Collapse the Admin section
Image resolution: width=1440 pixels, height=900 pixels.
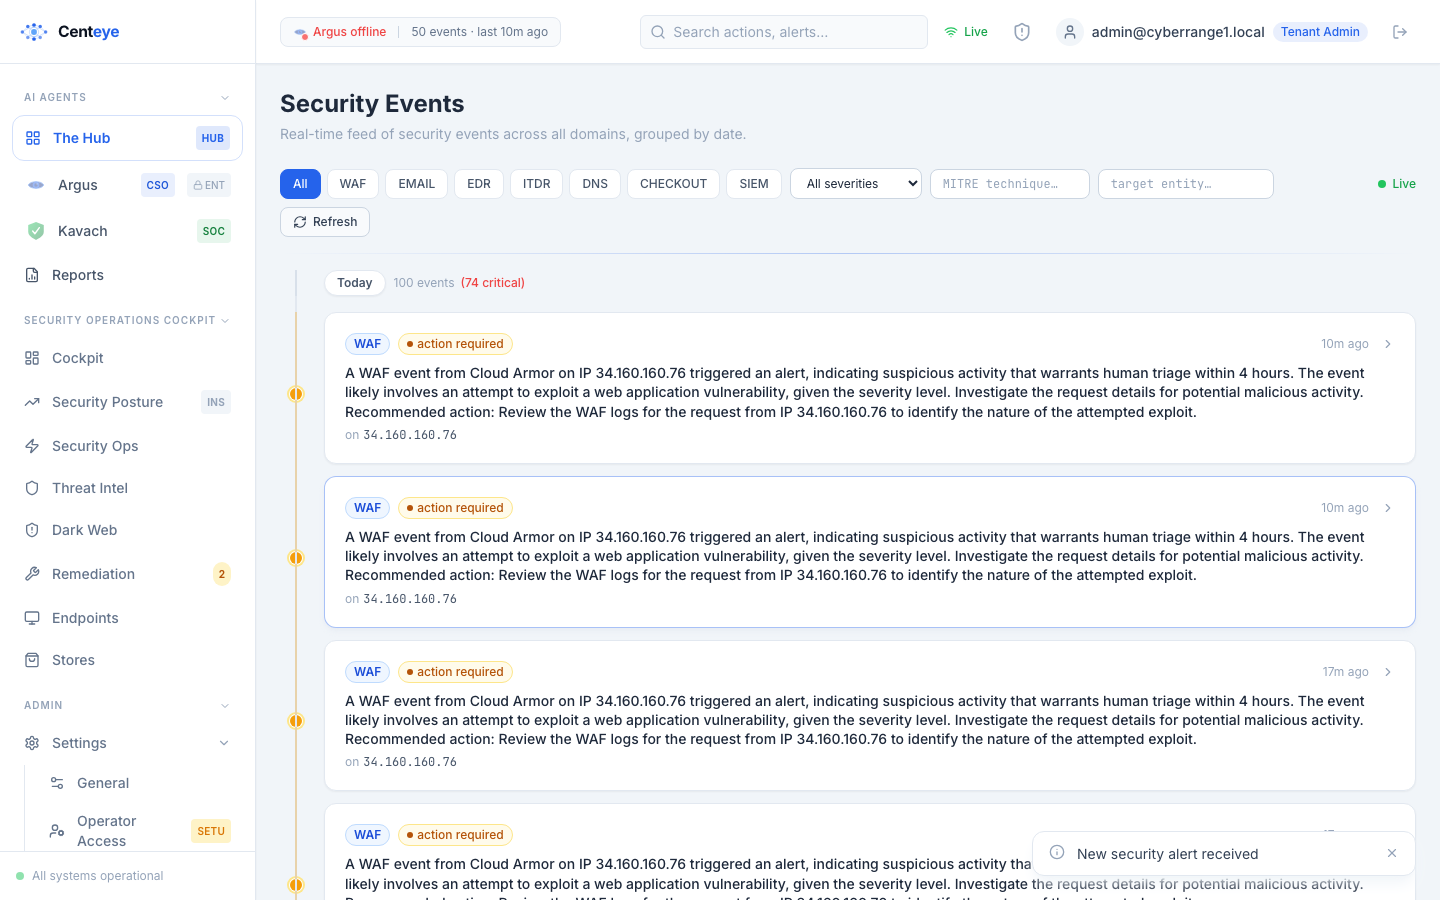click(225, 706)
